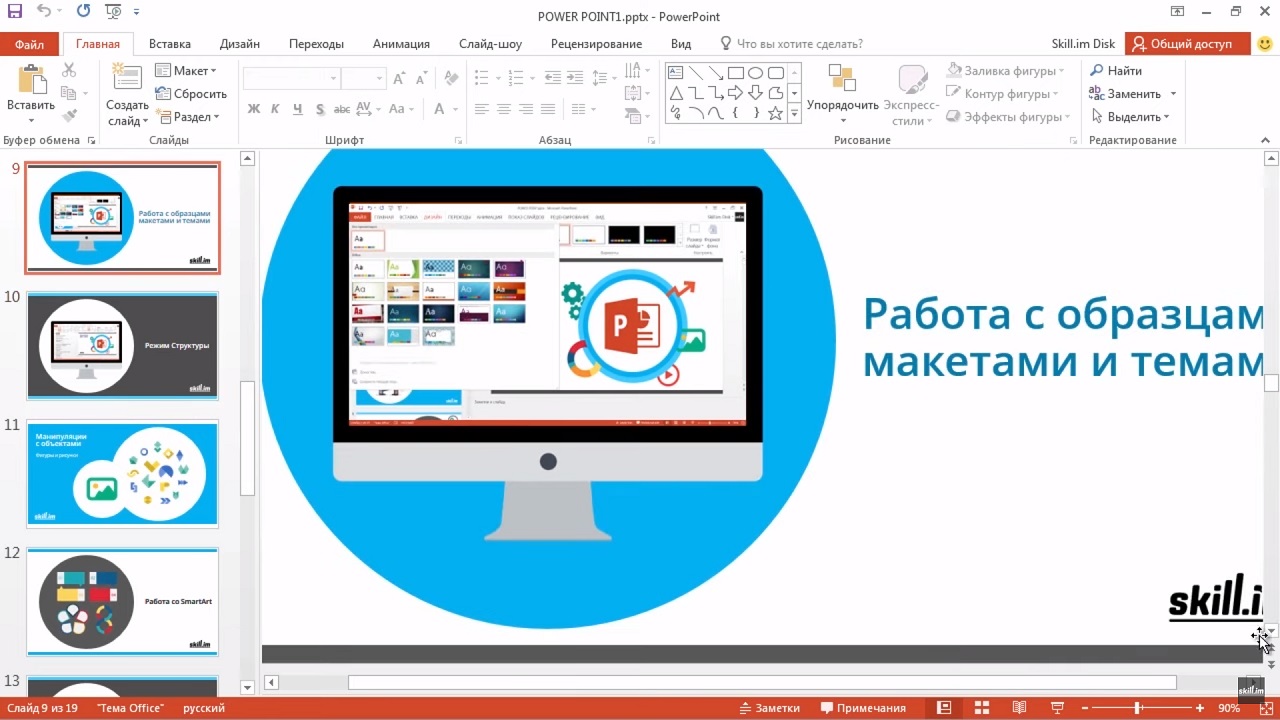Click the Share (Общий доступ) button

click(x=1187, y=44)
